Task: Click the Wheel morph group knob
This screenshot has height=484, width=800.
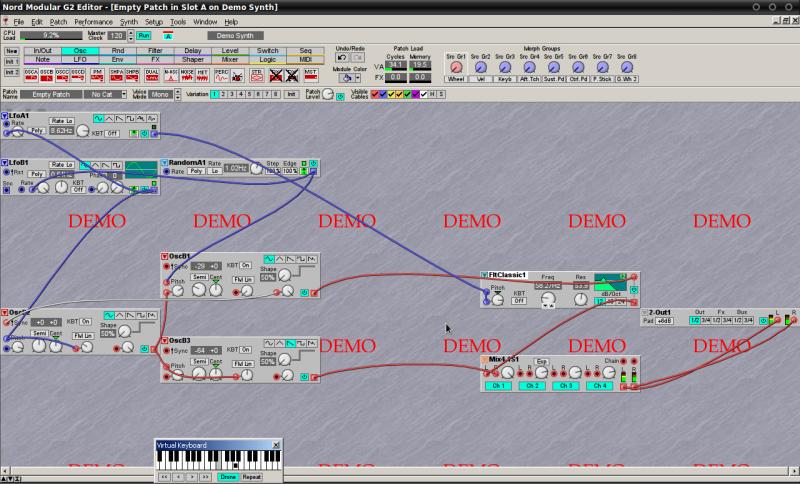Action: 456,67
